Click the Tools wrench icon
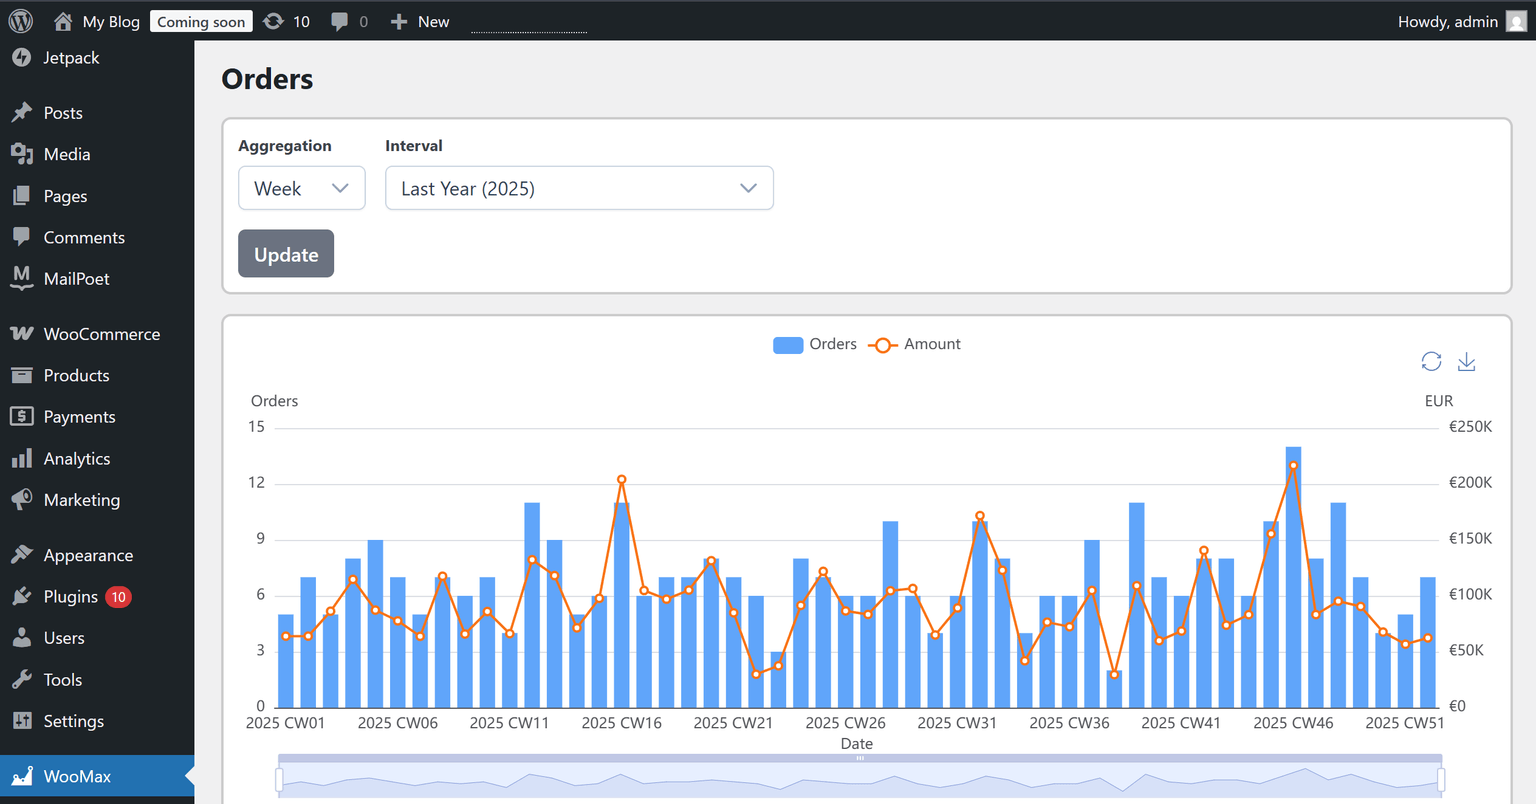This screenshot has height=804, width=1536. (22, 680)
